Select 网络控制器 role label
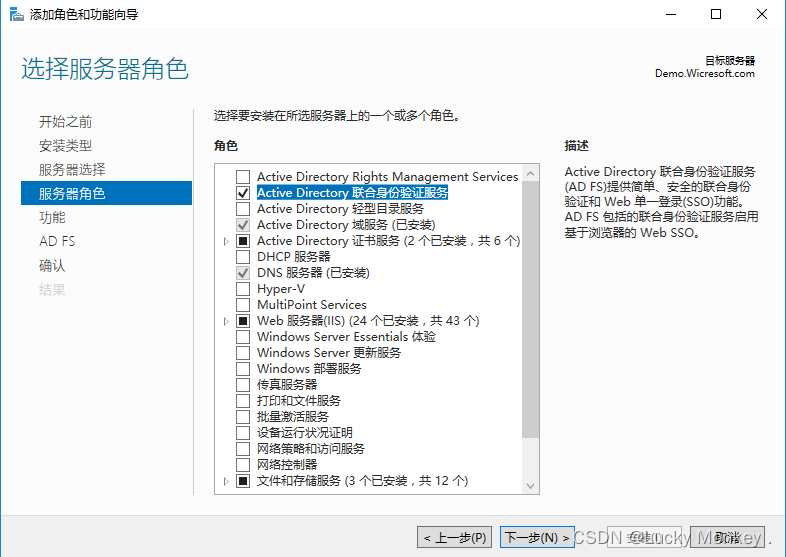The width and height of the screenshot is (786, 557). [287, 465]
